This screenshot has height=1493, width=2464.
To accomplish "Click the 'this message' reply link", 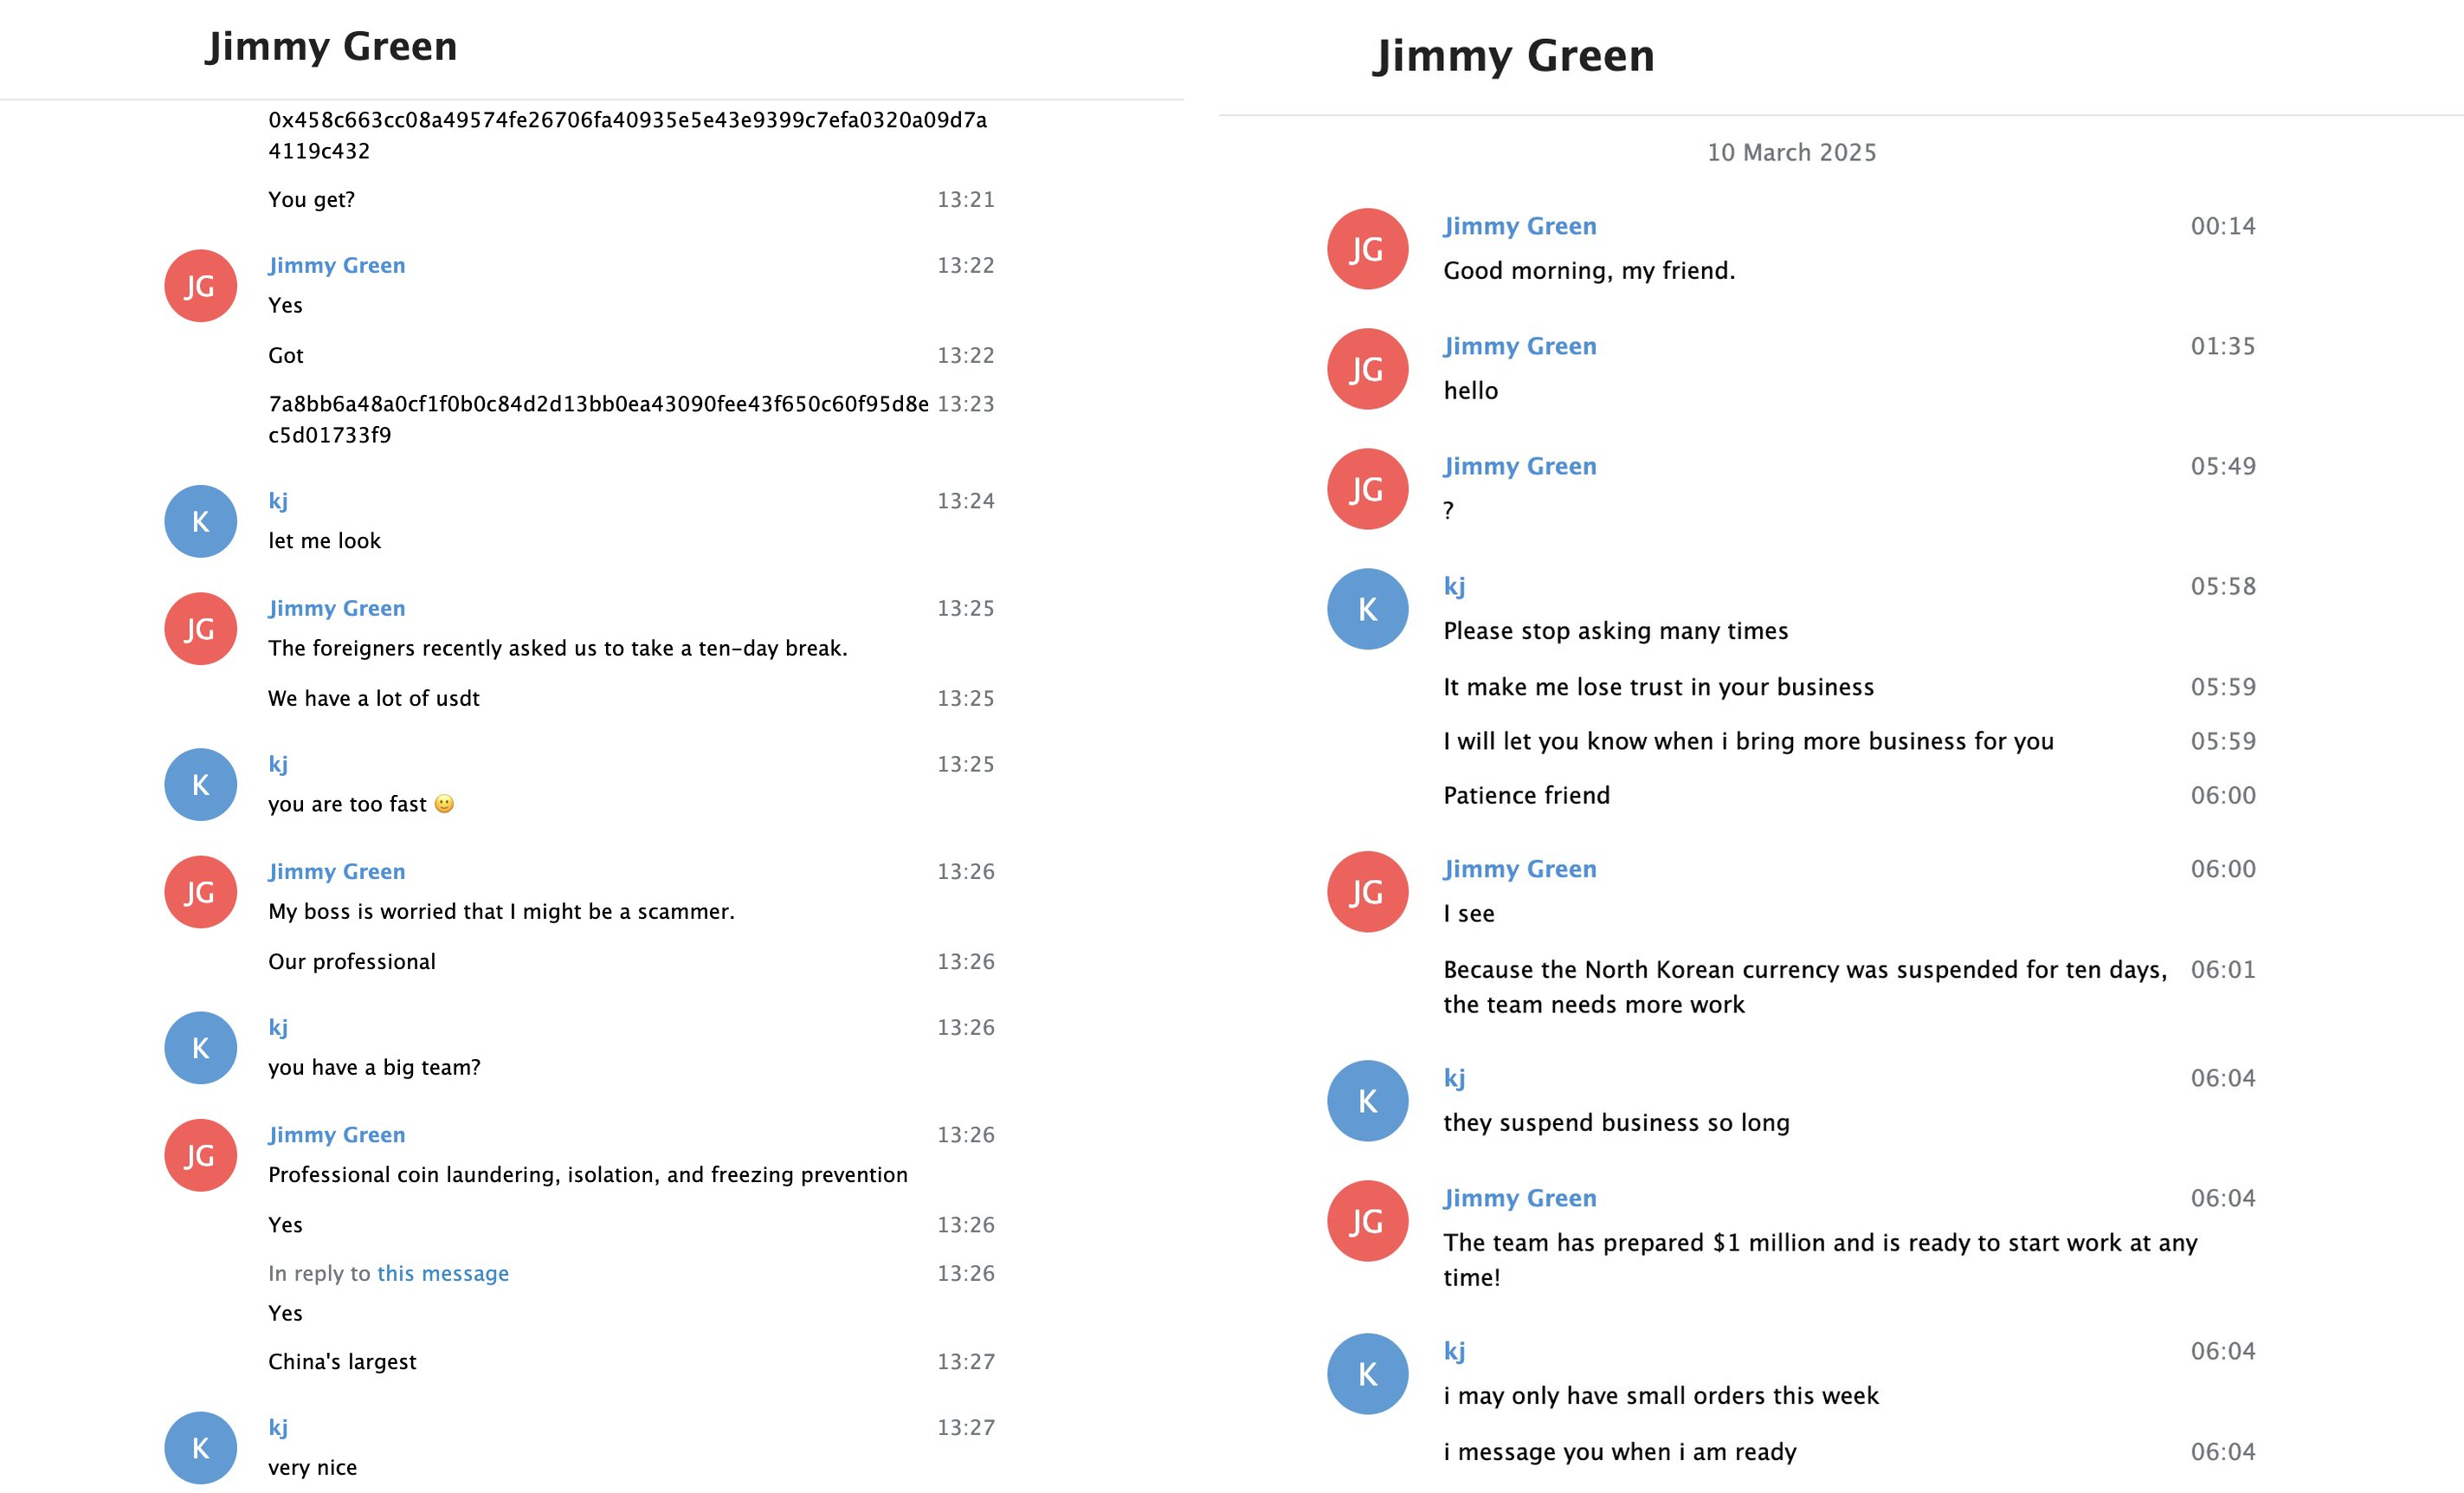I will click(443, 1273).
